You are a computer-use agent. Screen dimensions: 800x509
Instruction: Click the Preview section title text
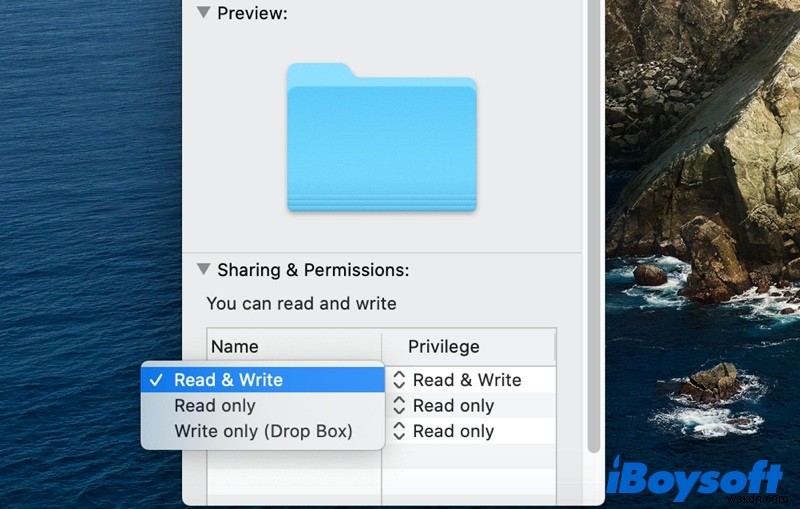click(x=252, y=14)
